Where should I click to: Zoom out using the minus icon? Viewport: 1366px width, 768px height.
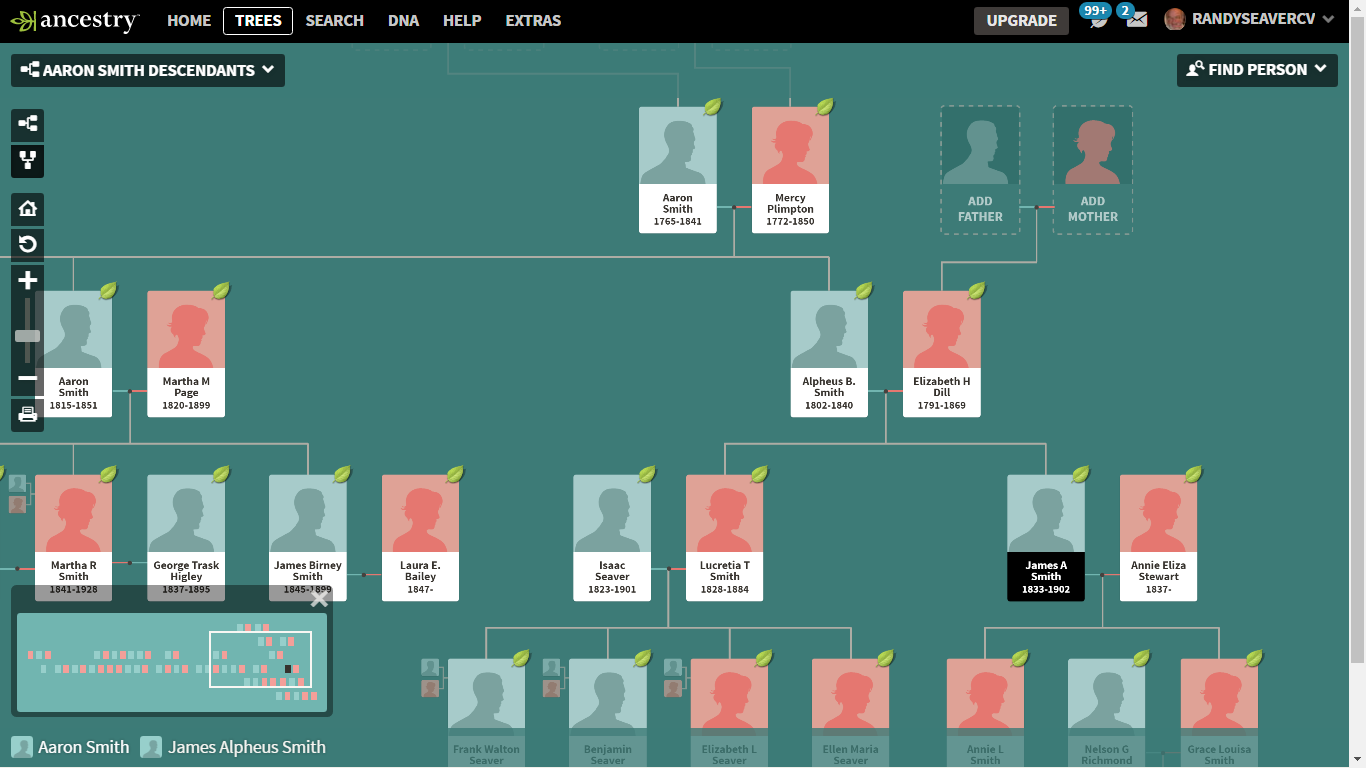[27, 379]
